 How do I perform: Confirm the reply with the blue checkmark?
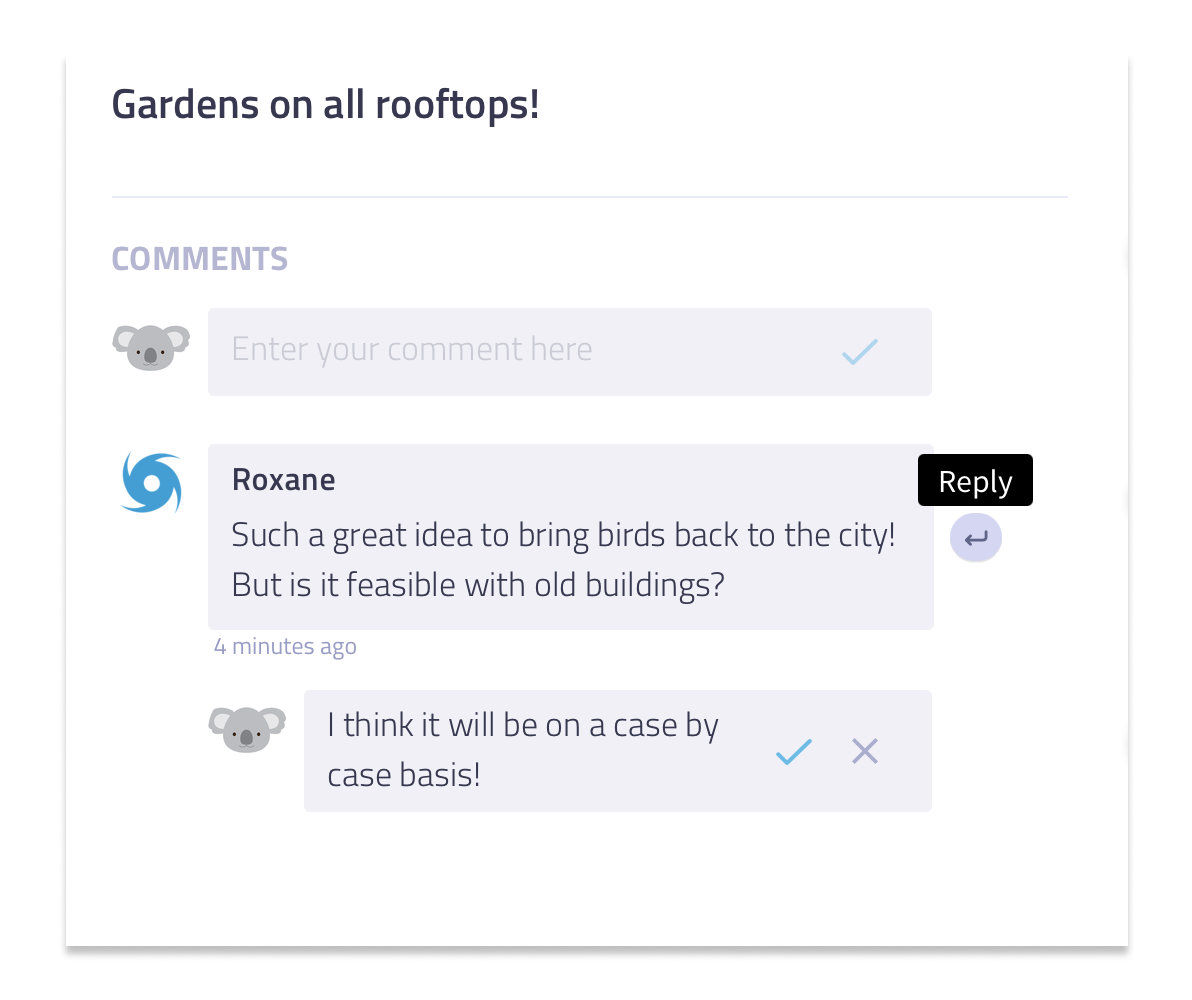(x=794, y=751)
